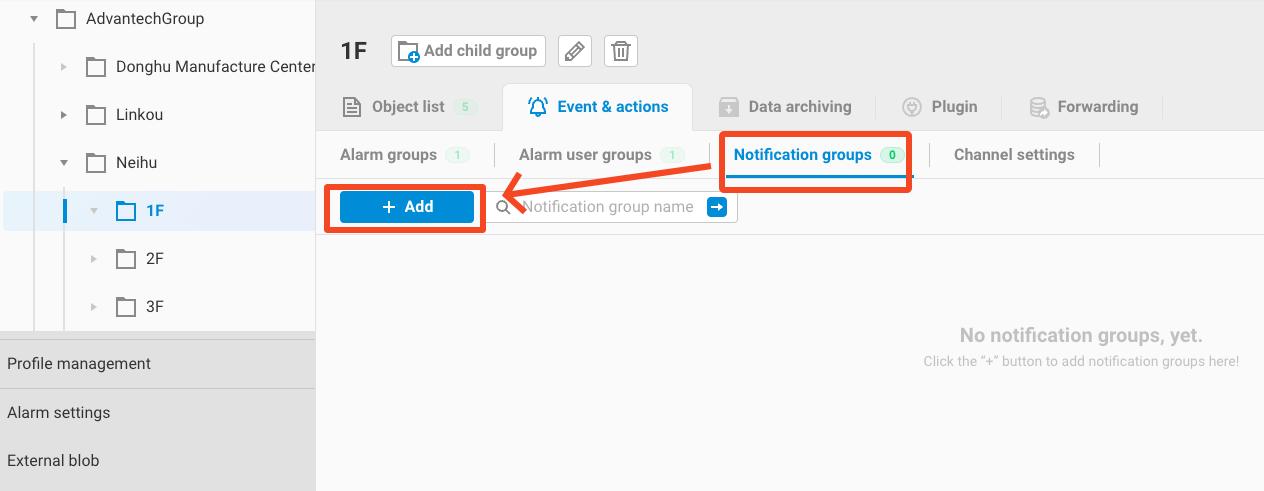1264x491 pixels.
Task: Open the Data archiving tab
Action: pos(786,107)
